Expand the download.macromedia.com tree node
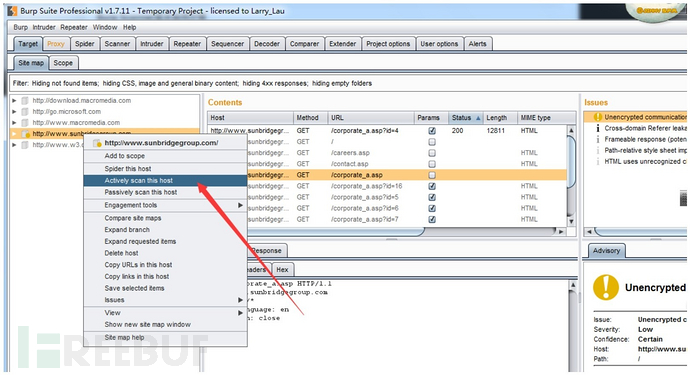Screen dimensions: 690x375 (x=15, y=101)
